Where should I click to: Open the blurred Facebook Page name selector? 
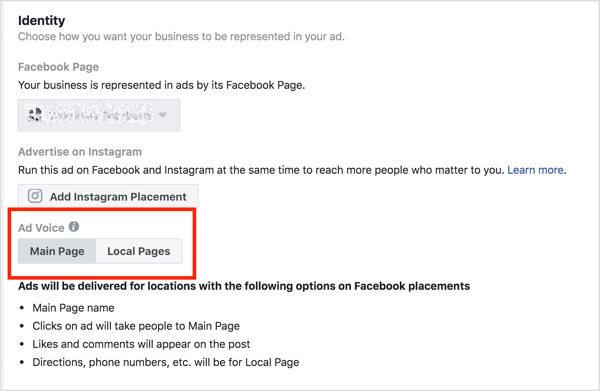(x=99, y=115)
